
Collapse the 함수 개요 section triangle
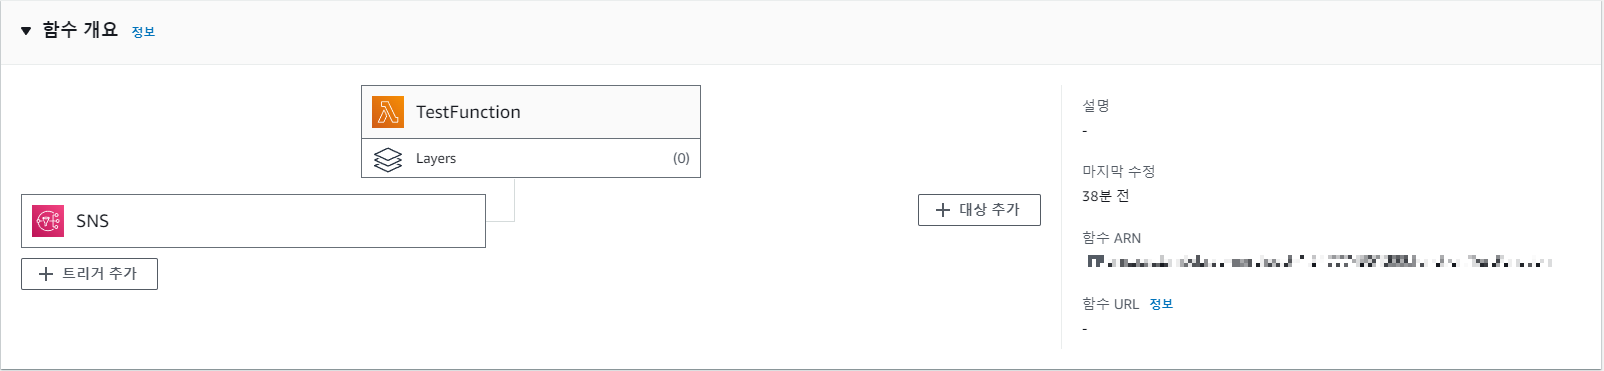pos(26,31)
